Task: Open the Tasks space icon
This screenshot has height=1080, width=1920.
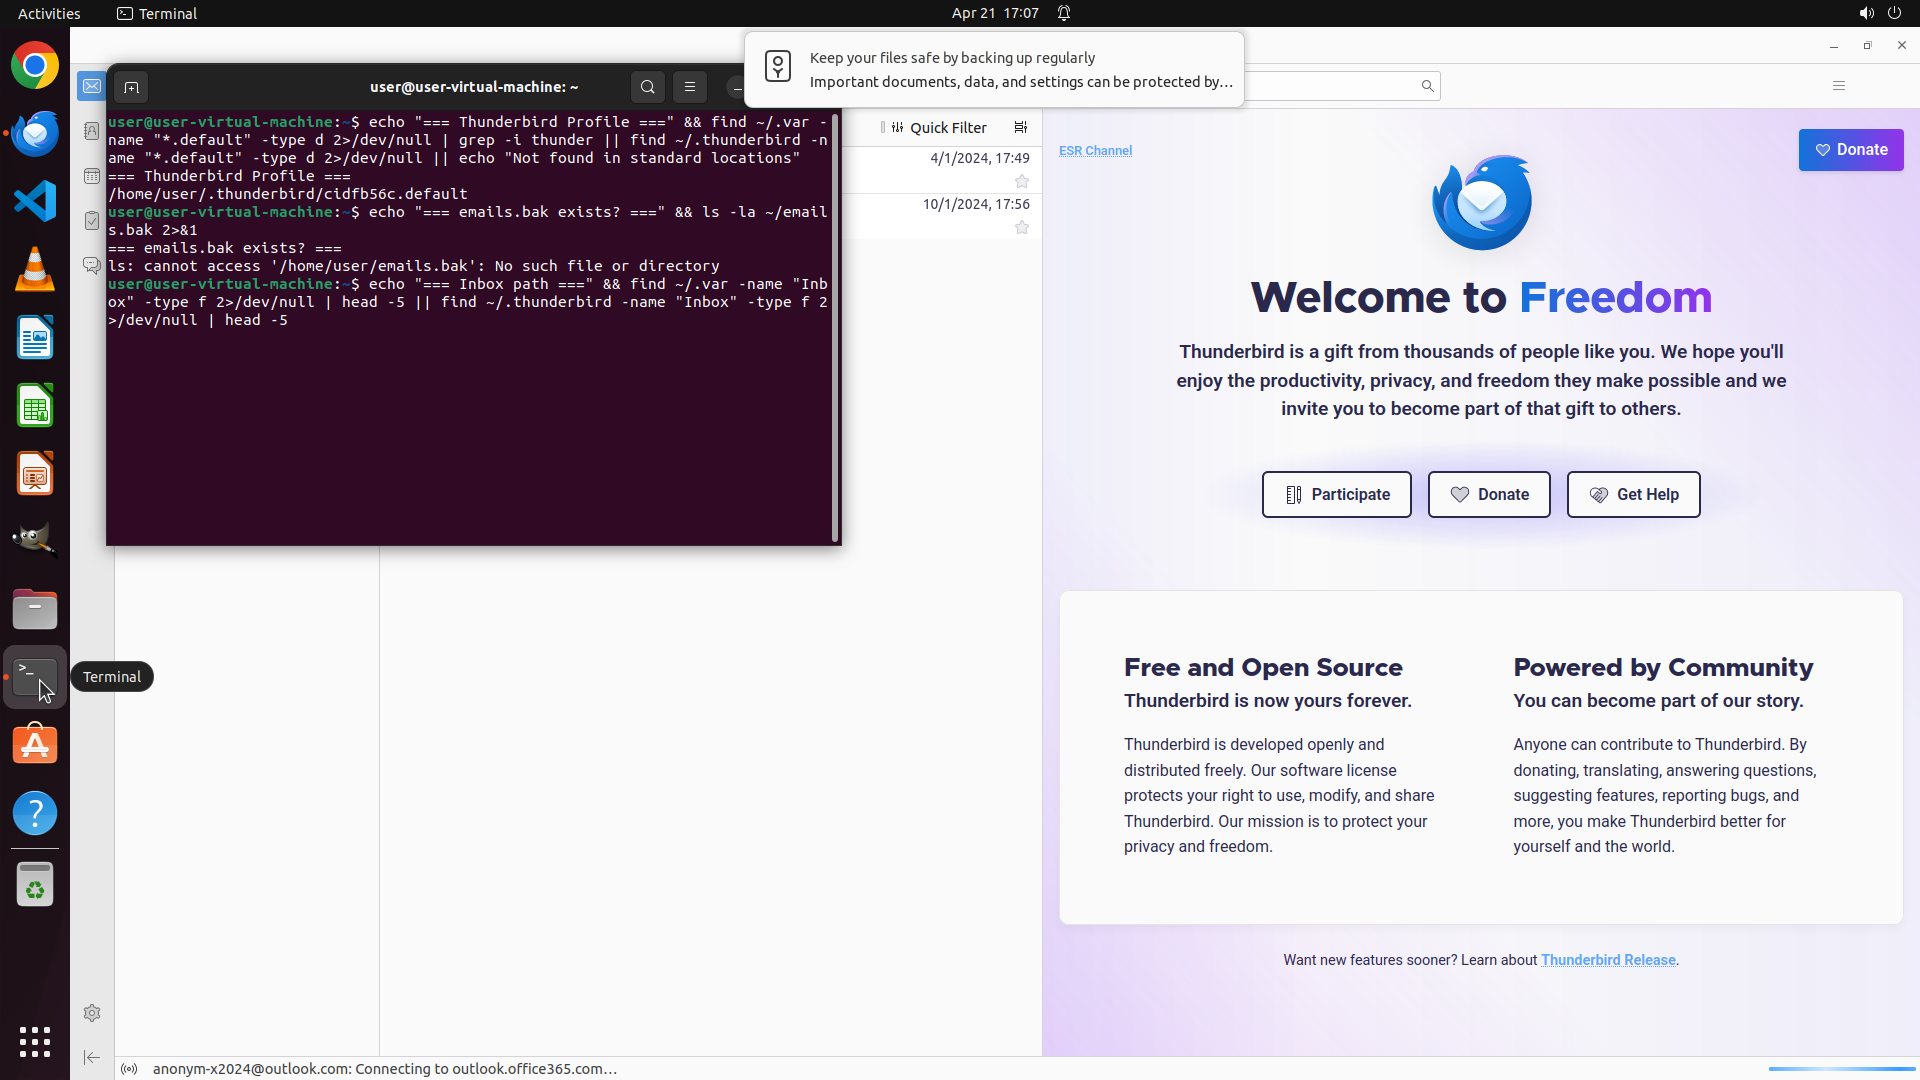Action: (91, 220)
